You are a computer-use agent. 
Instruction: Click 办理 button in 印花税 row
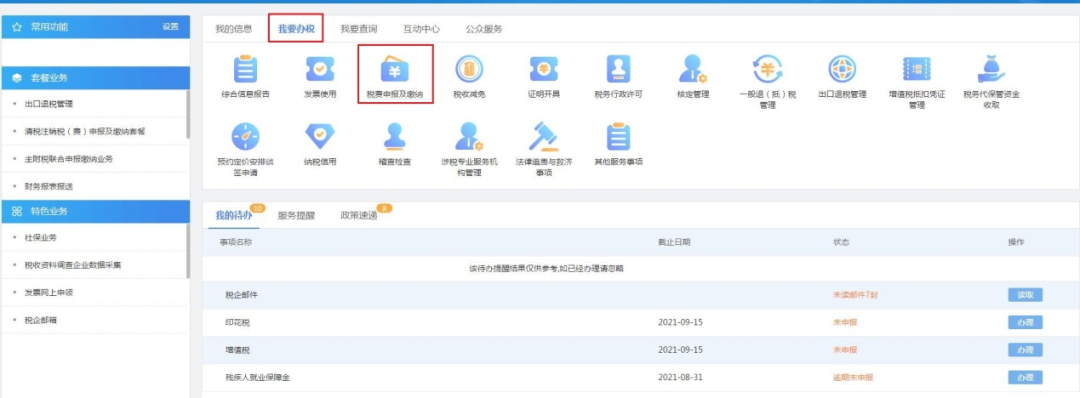click(x=1025, y=322)
